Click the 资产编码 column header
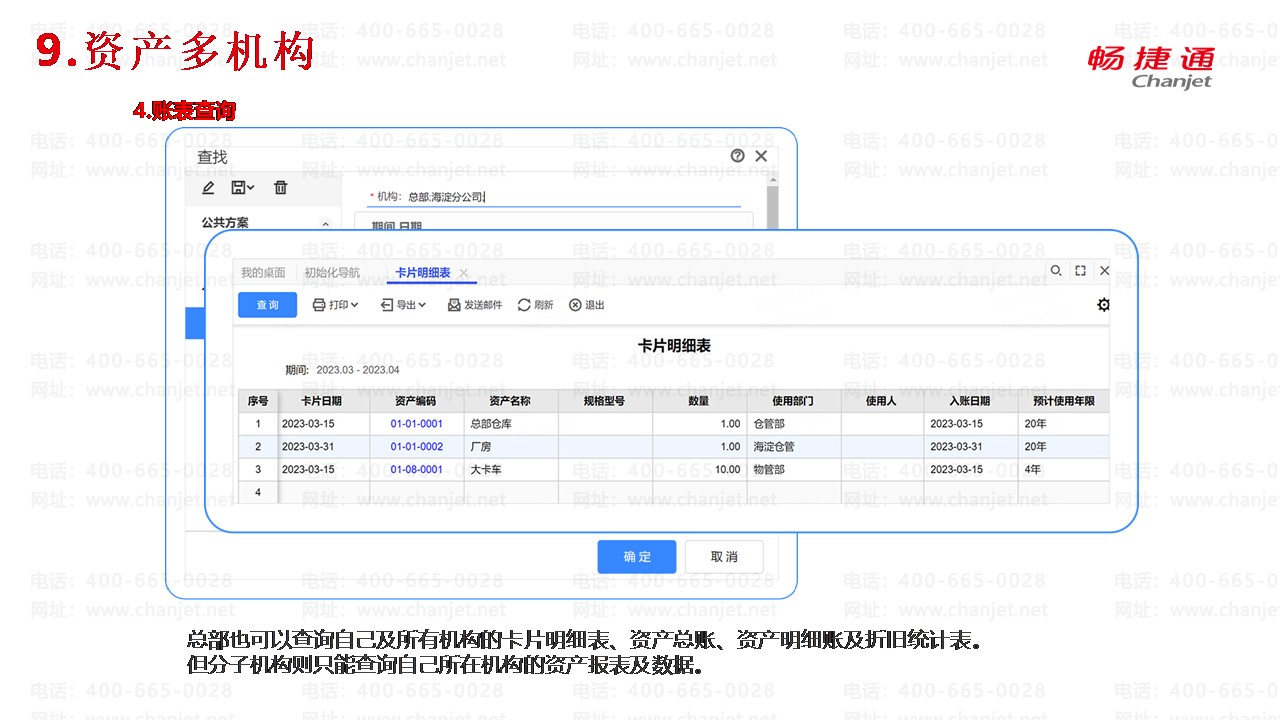The height and width of the screenshot is (720, 1280). [x=416, y=401]
